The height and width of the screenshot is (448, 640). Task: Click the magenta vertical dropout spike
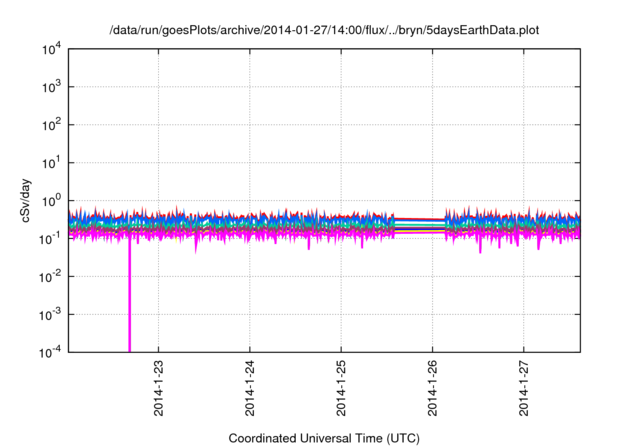pos(129,294)
